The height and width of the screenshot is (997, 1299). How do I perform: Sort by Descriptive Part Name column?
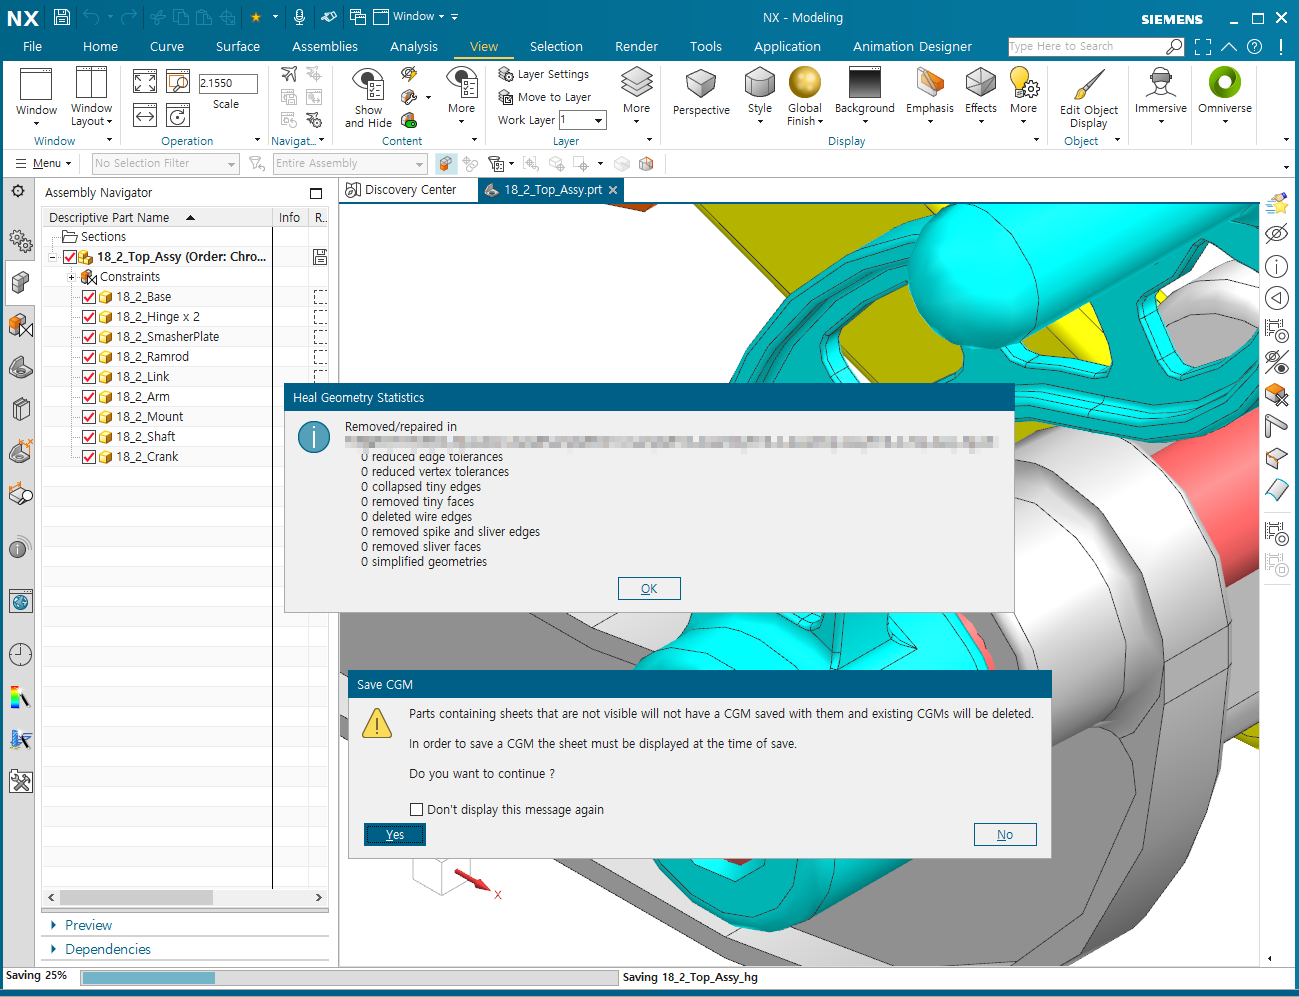158,217
